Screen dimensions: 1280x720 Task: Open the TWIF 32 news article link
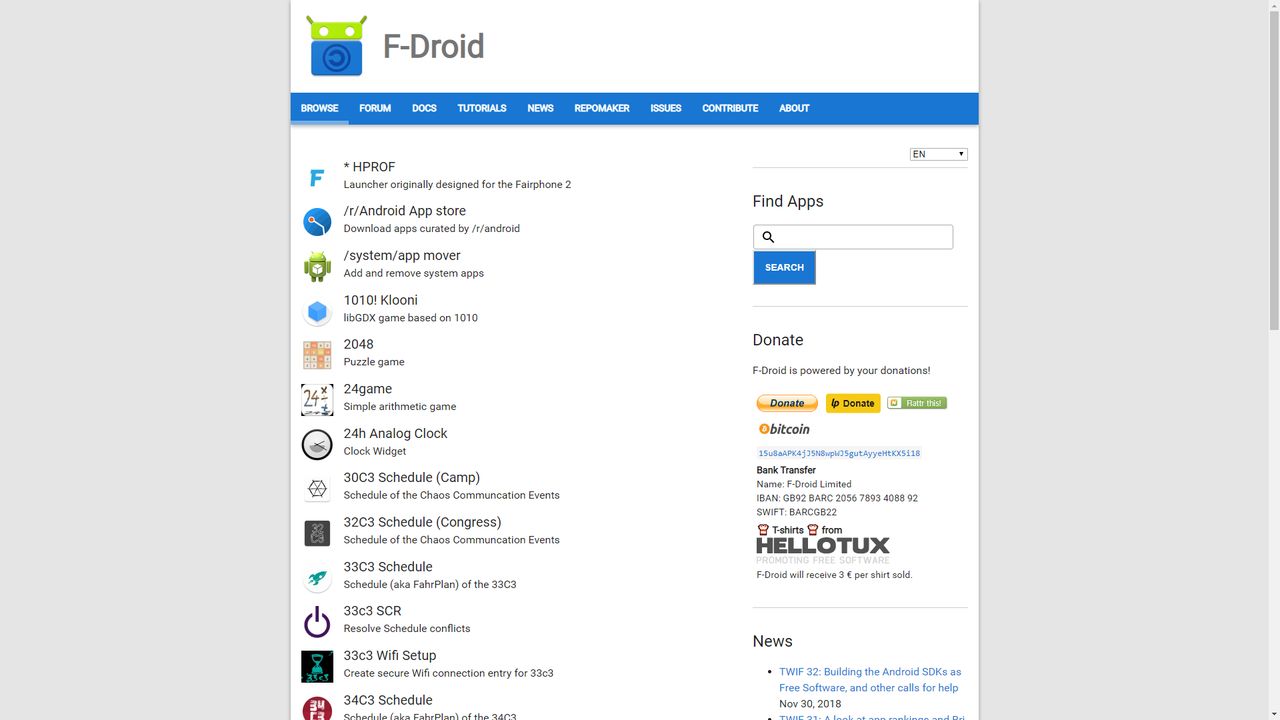point(870,680)
